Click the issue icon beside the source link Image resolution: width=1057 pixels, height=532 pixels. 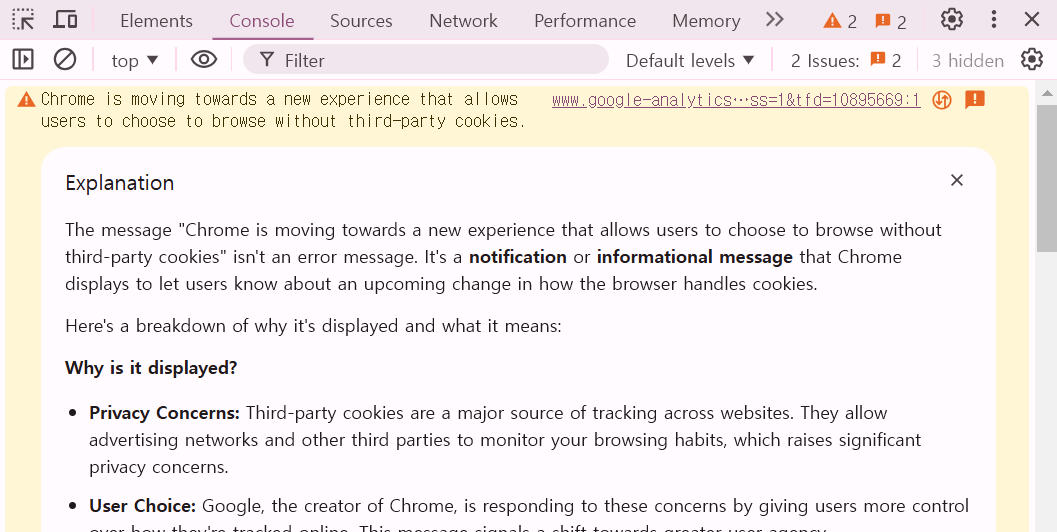pos(975,100)
